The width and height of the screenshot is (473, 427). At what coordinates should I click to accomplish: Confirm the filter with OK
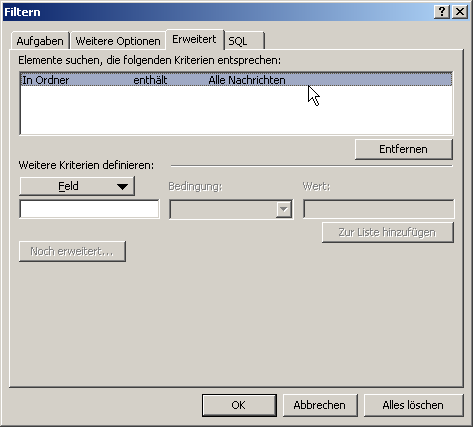(x=239, y=405)
